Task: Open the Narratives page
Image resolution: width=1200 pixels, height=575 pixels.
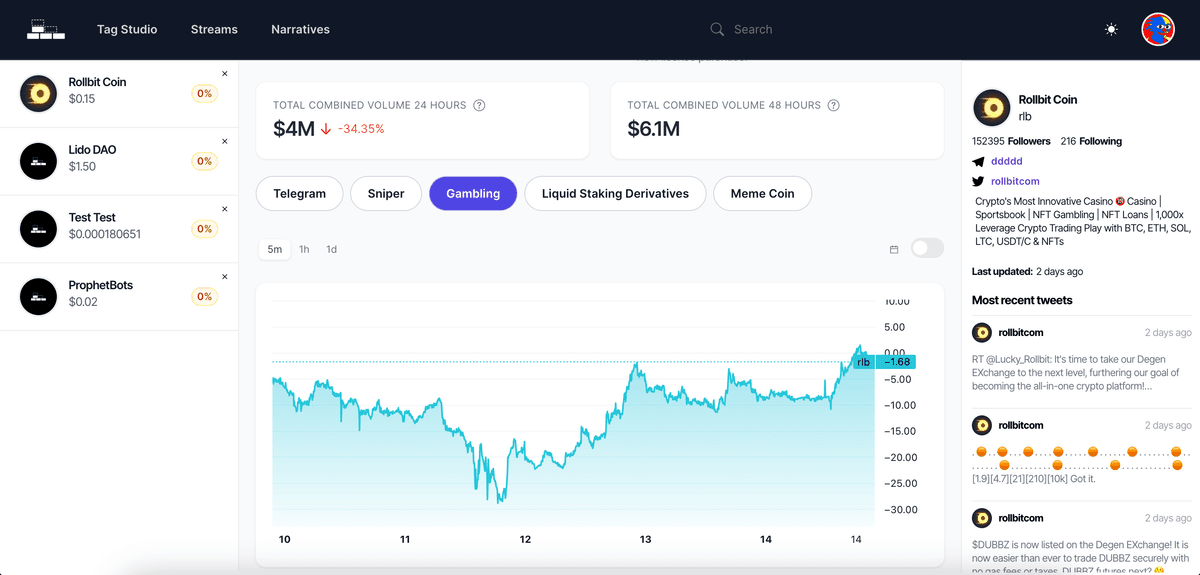Action: [x=300, y=30]
